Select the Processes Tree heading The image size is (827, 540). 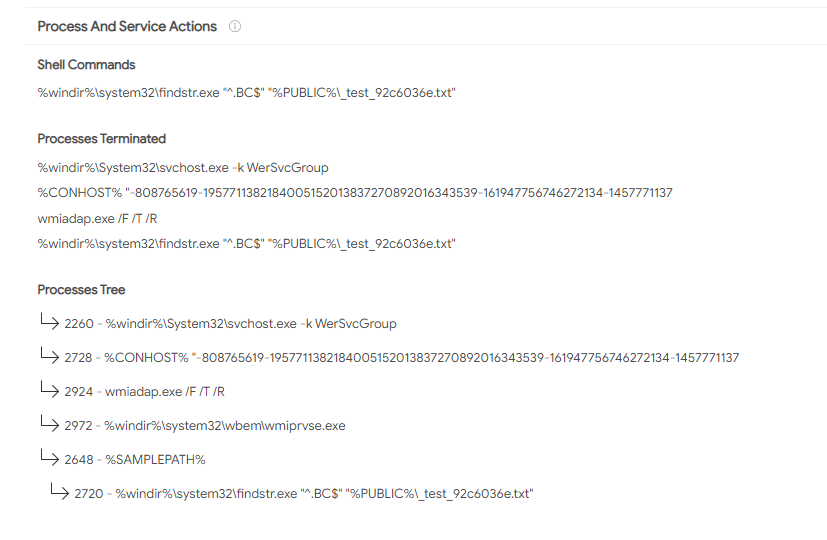pyautogui.click(x=81, y=290)
